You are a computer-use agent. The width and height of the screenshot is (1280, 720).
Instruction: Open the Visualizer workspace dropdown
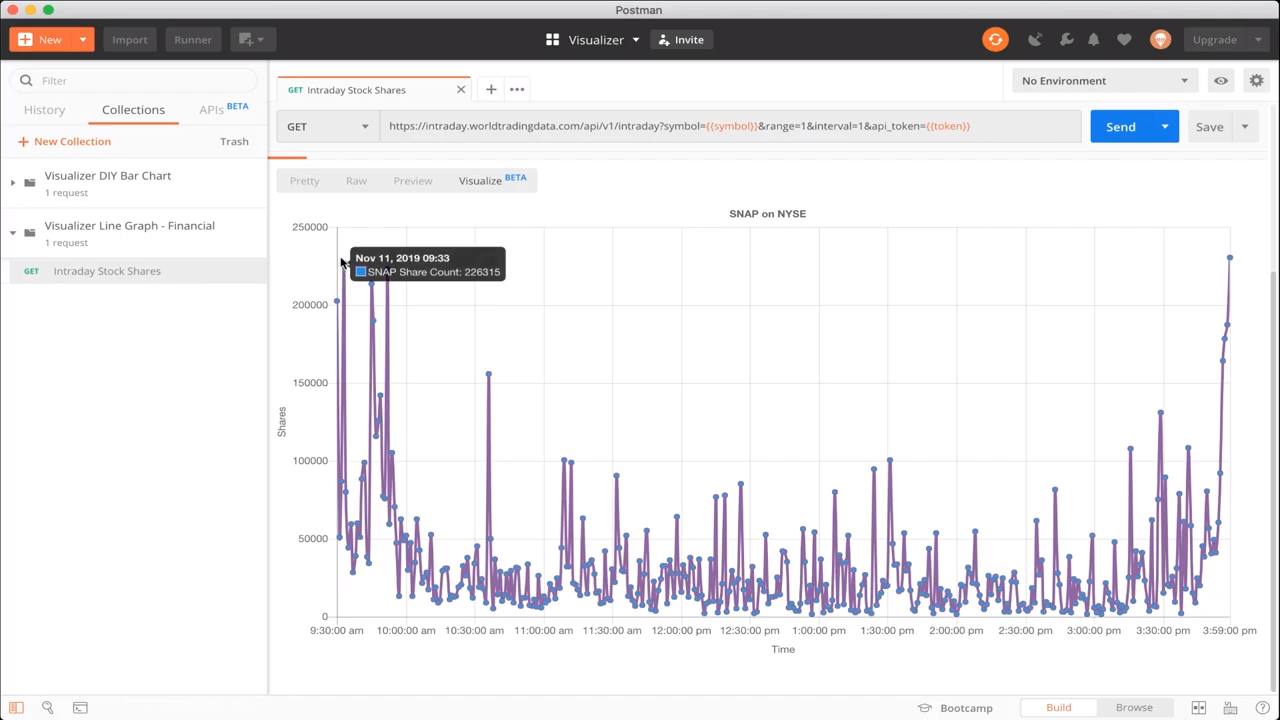pos(635,40)
